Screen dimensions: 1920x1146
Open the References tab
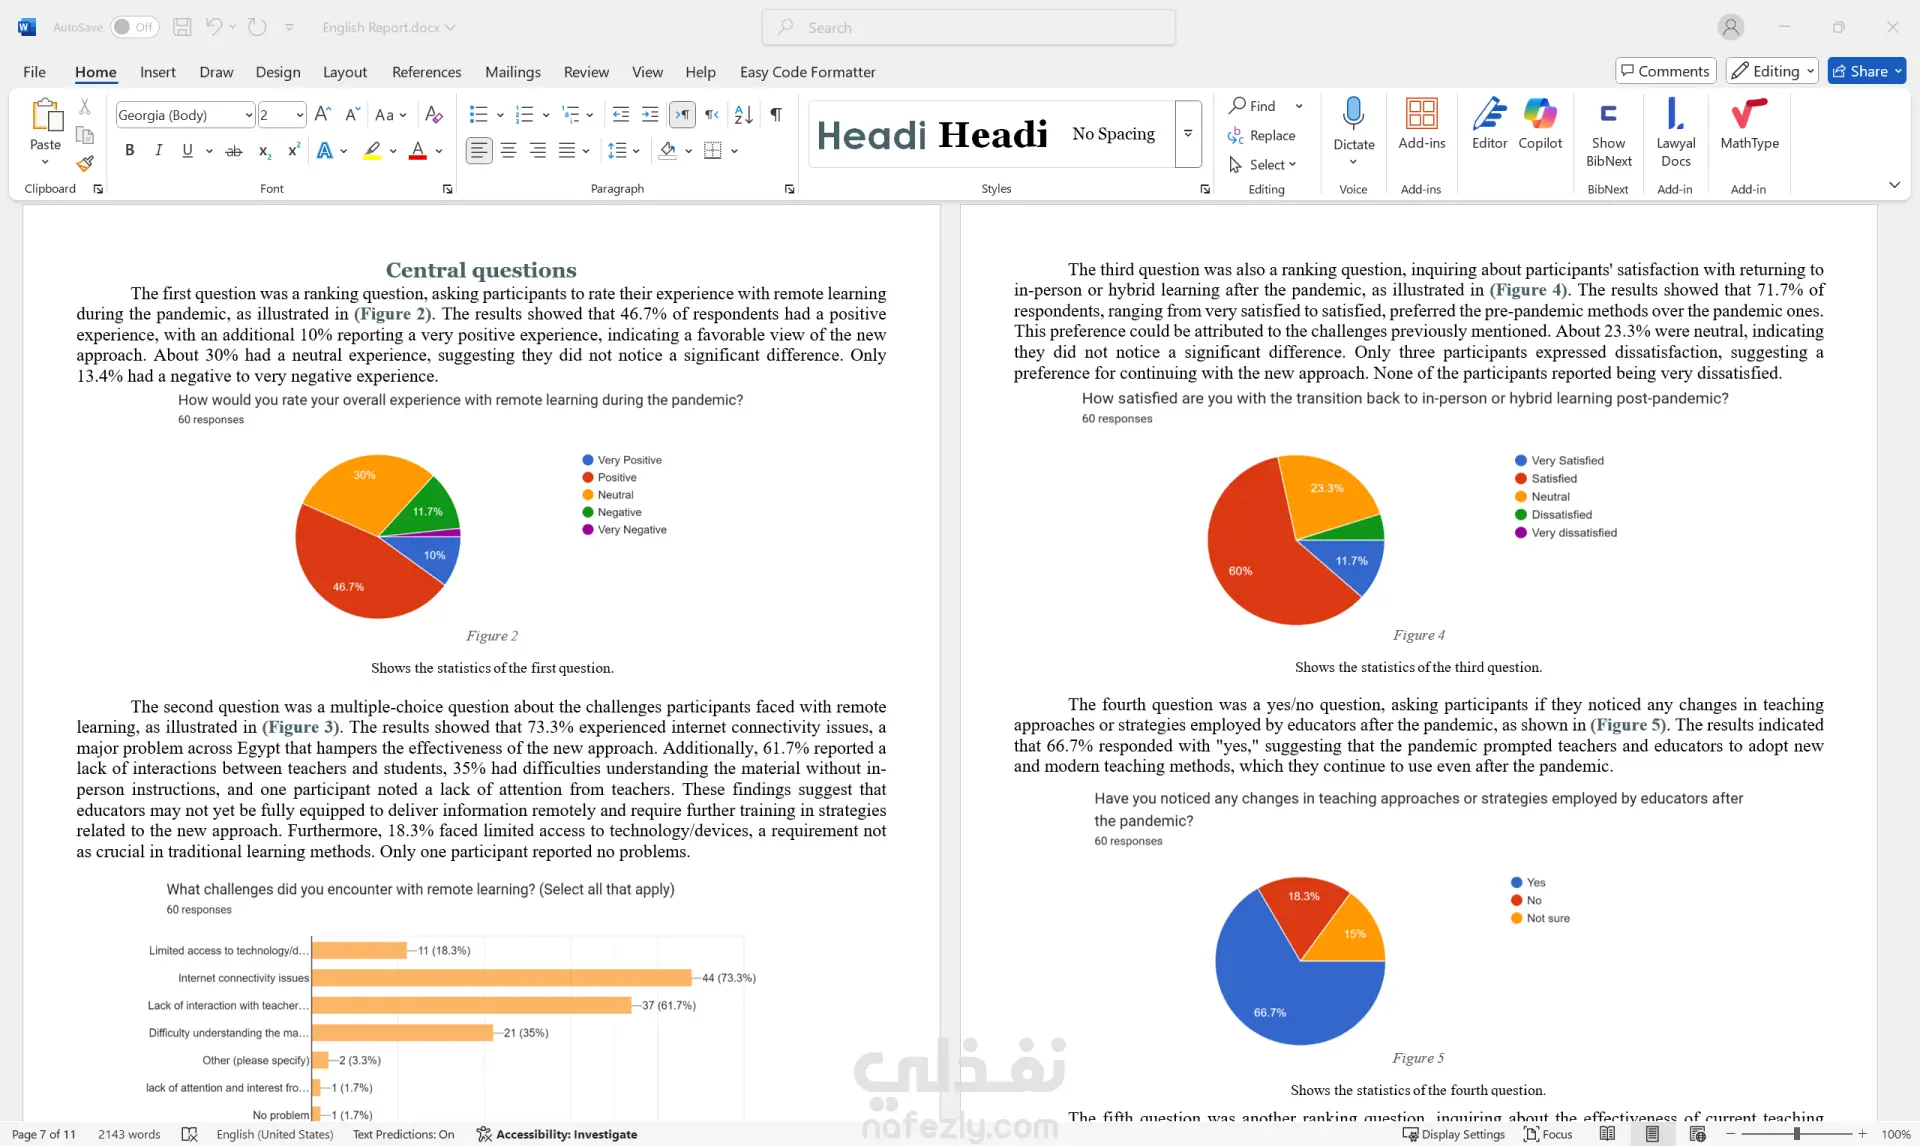(426, 72)
